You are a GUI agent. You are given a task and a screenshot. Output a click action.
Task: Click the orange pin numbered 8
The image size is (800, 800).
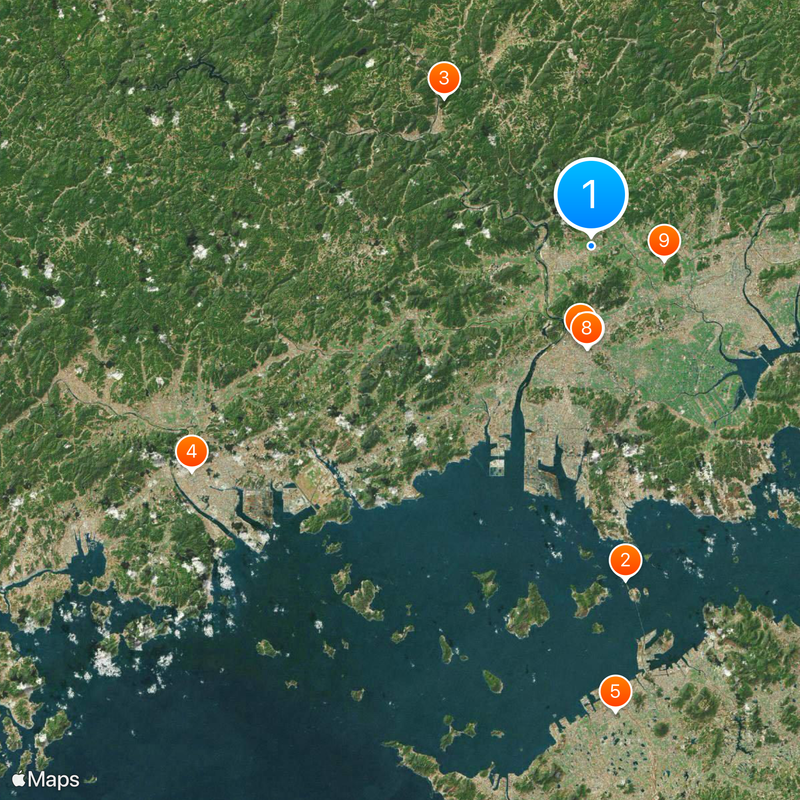tap(587, 328)
